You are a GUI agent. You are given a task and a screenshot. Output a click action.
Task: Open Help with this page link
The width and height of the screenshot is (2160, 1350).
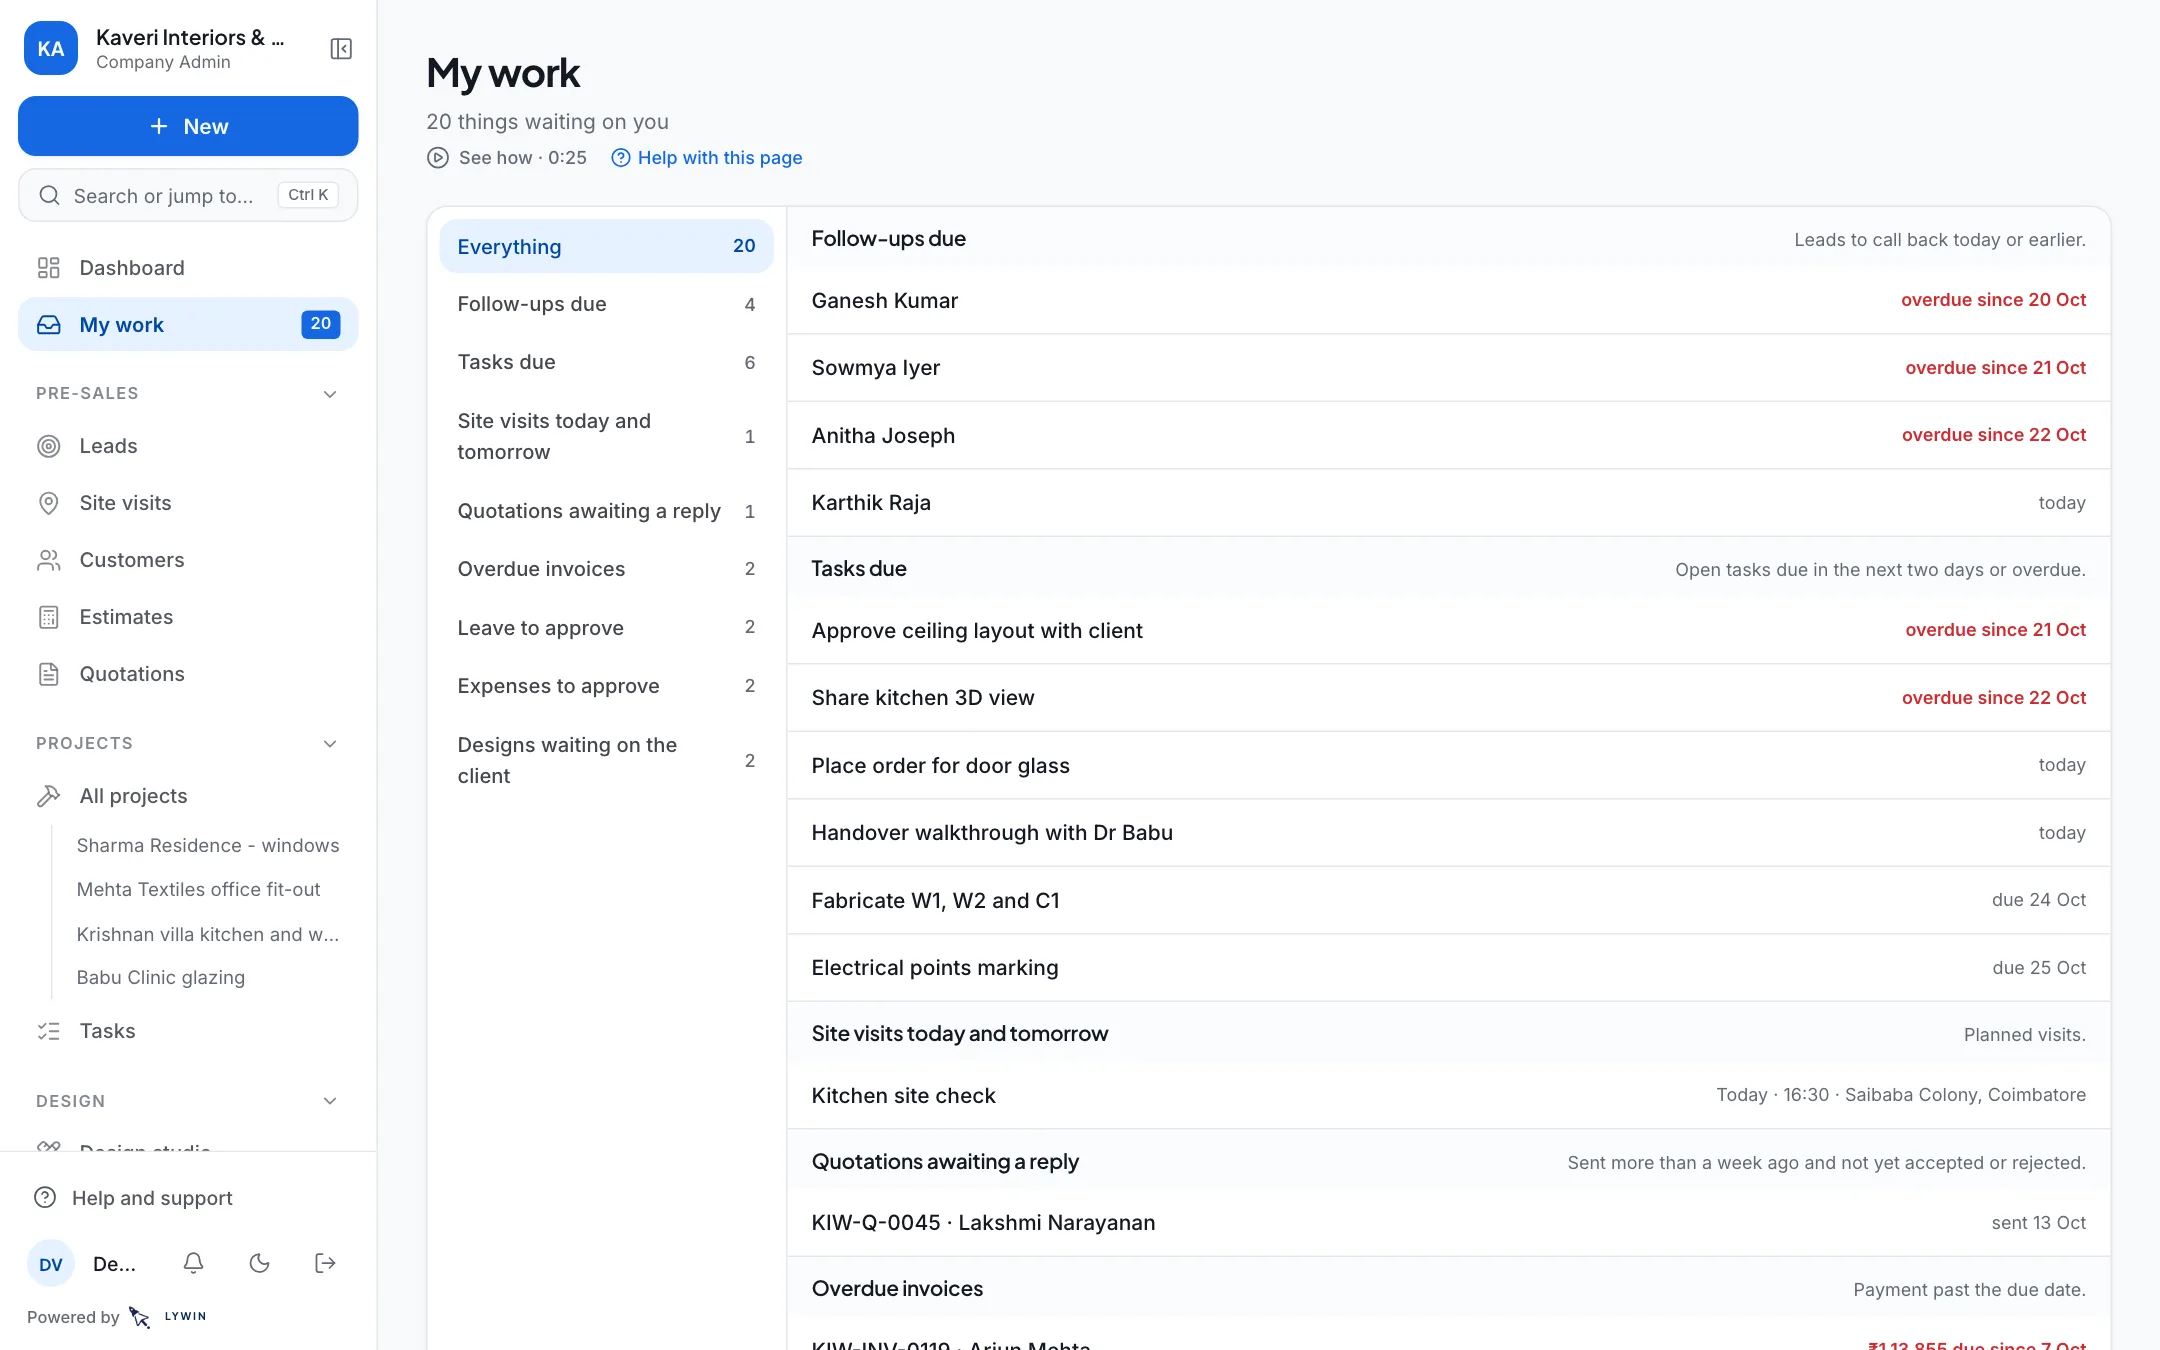point(707,158)
